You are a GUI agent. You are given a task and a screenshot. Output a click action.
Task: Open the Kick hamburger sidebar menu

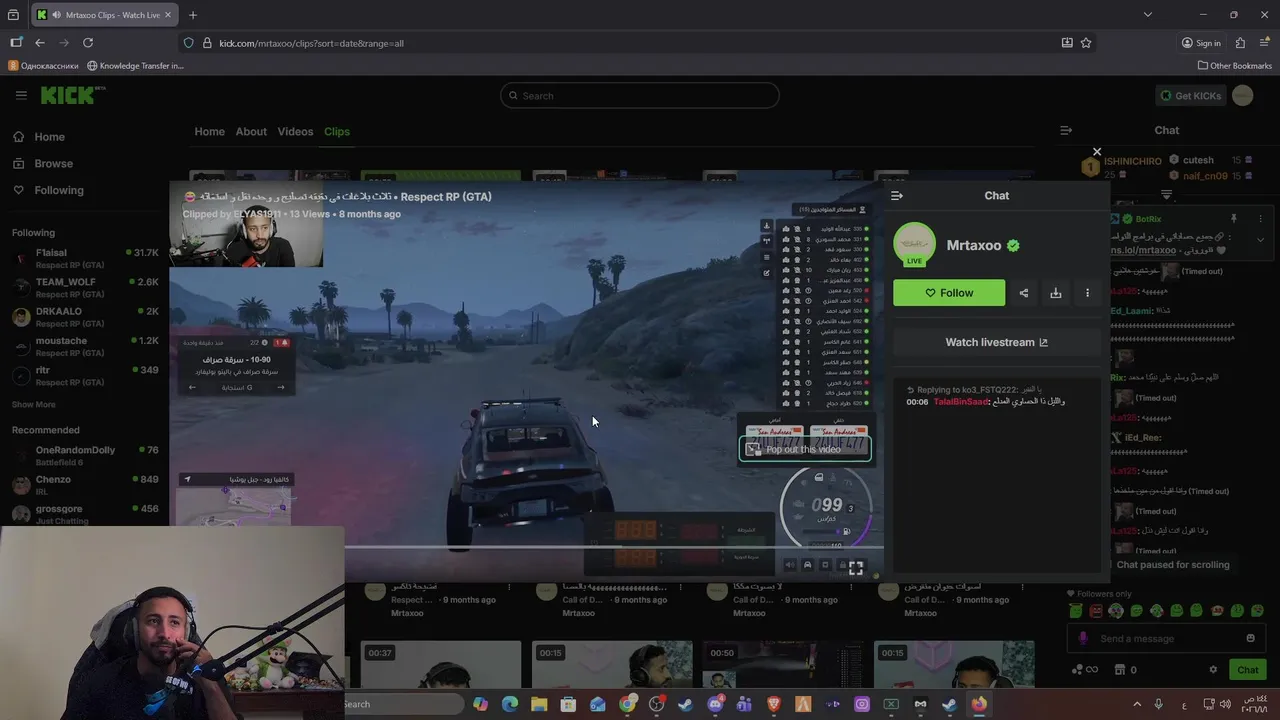click(x=21, y=95)
